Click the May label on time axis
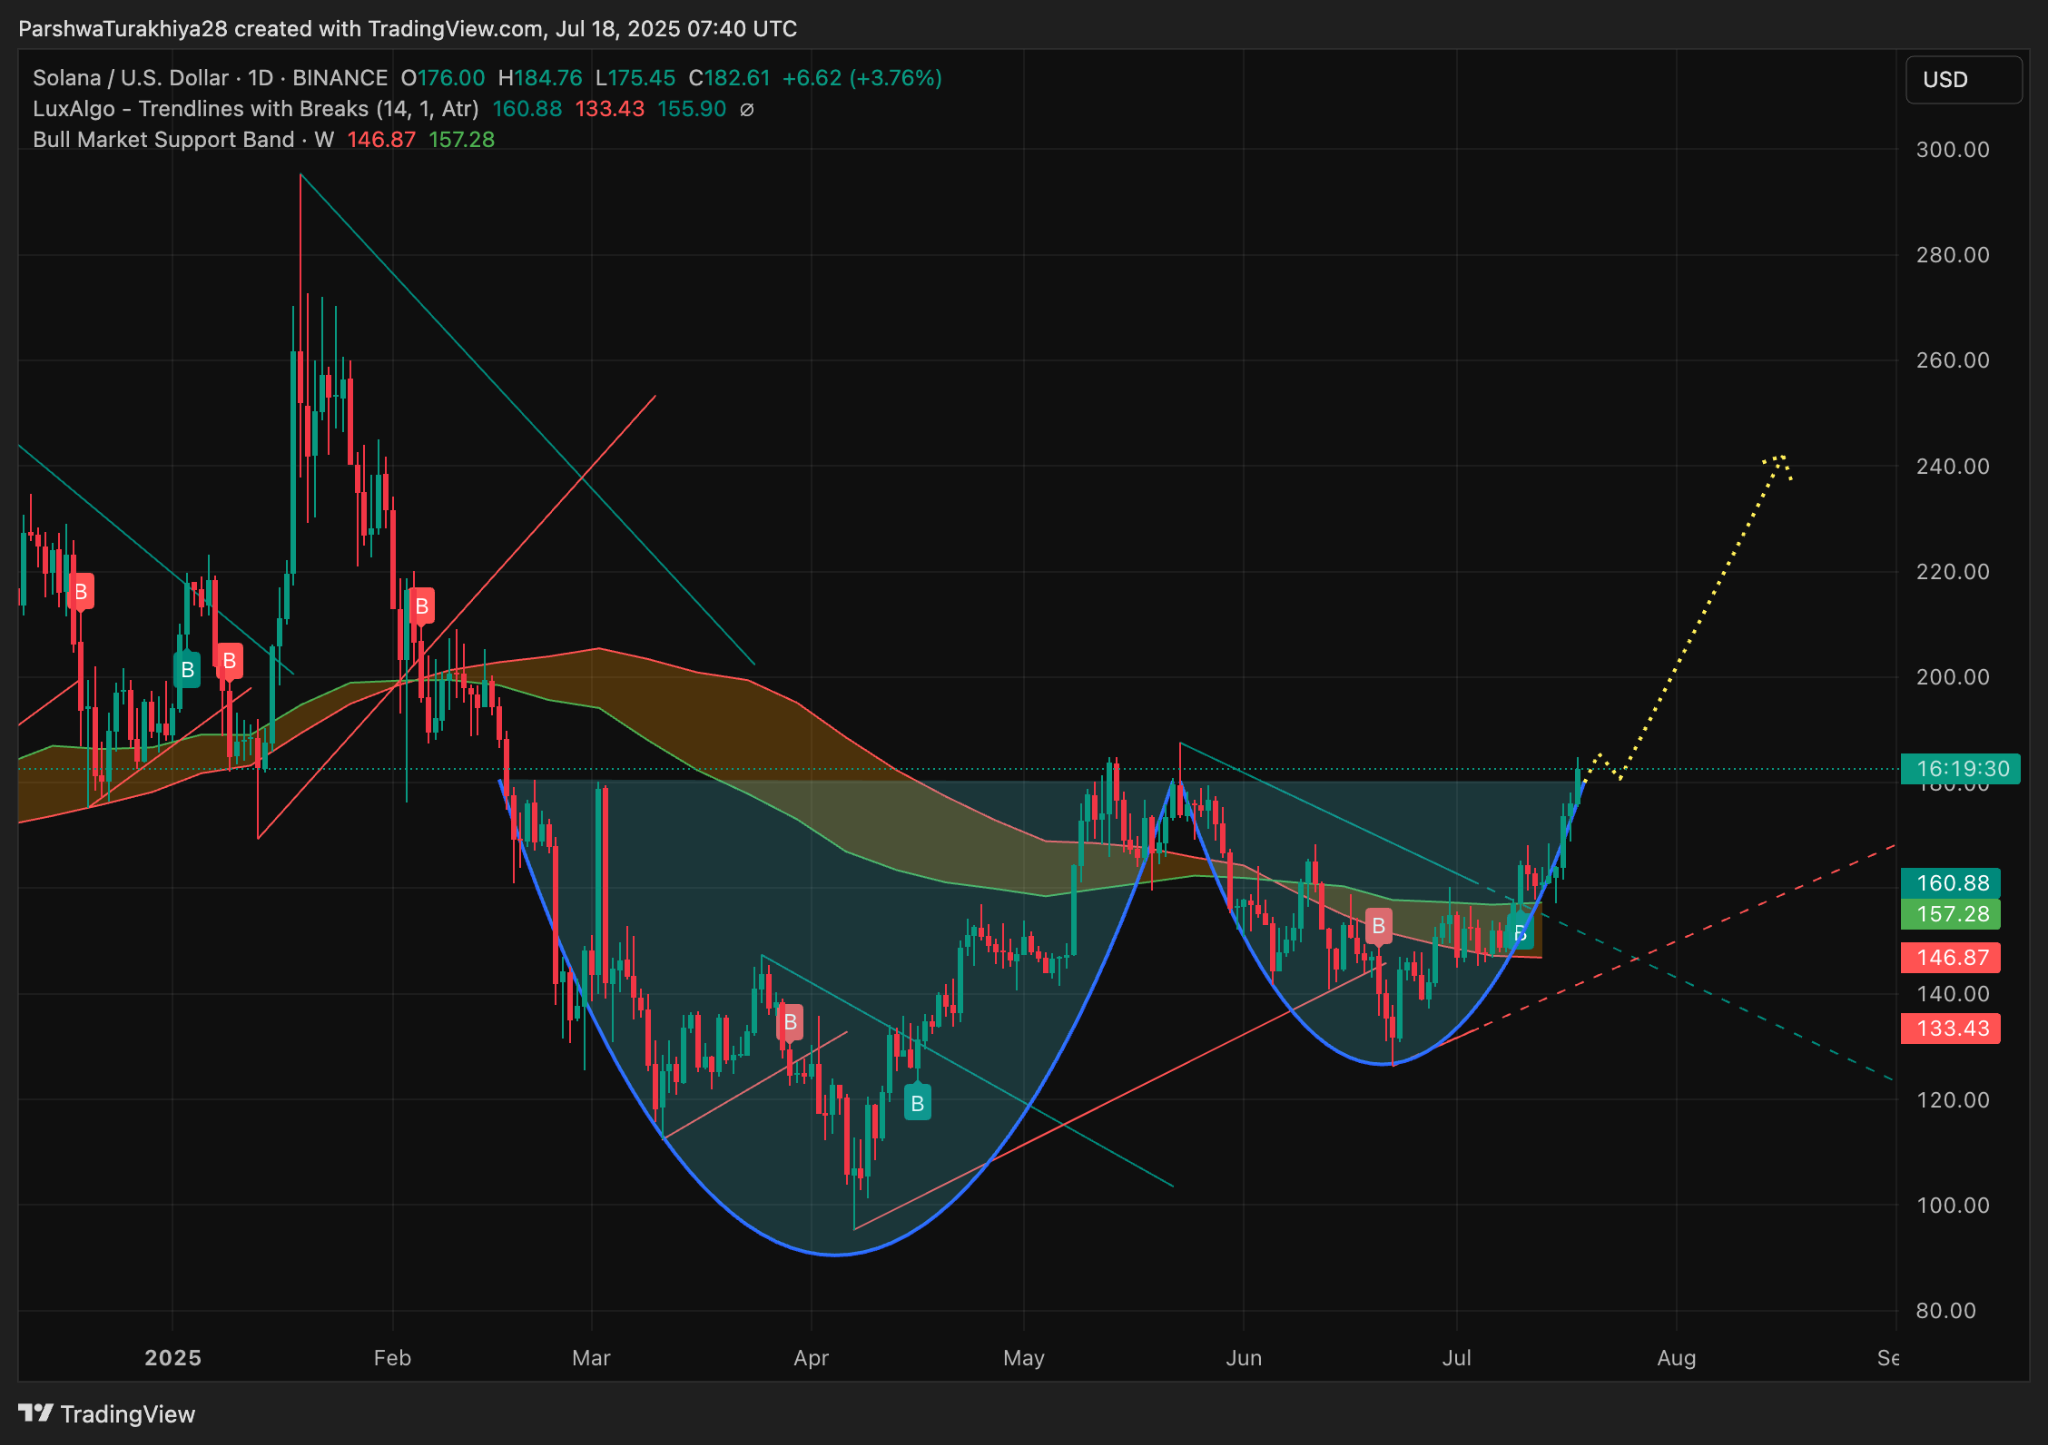The height and width of the screenshot is (1445, 2048). (1024, 1358)
